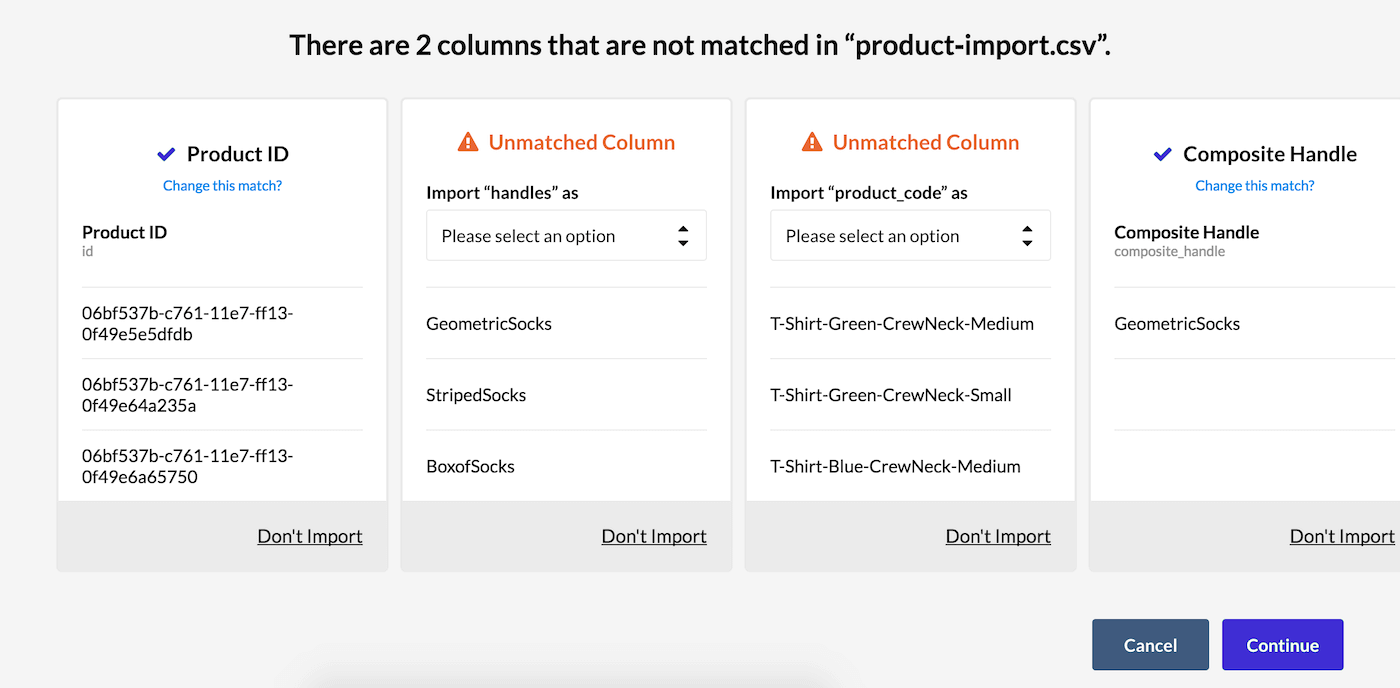Click the stepper arrows in the product_code dropdown
This screenshot has width=1400, height=688.
click(x=1027, y=235)
